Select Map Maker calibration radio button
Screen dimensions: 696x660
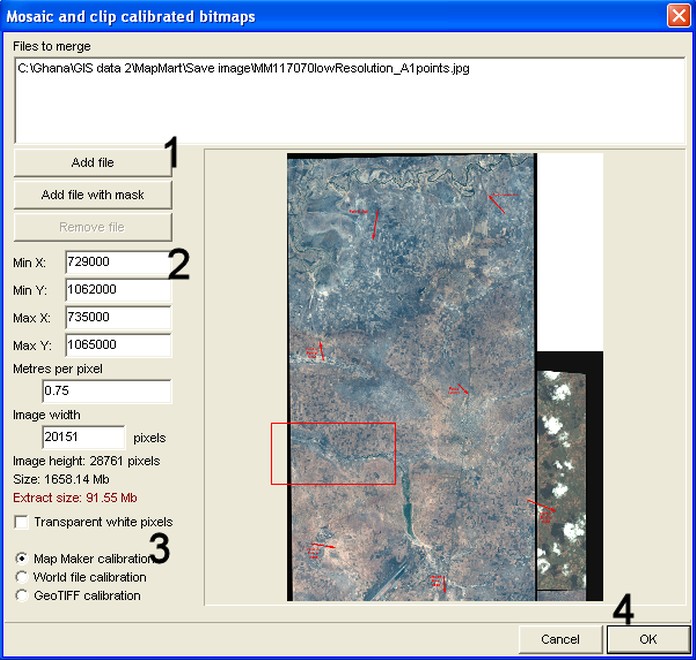click(x=22, y=558)
